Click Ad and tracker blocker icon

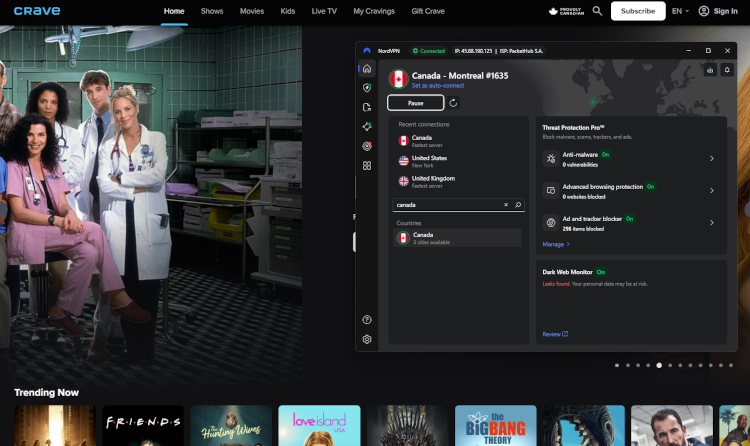point(551,223)
